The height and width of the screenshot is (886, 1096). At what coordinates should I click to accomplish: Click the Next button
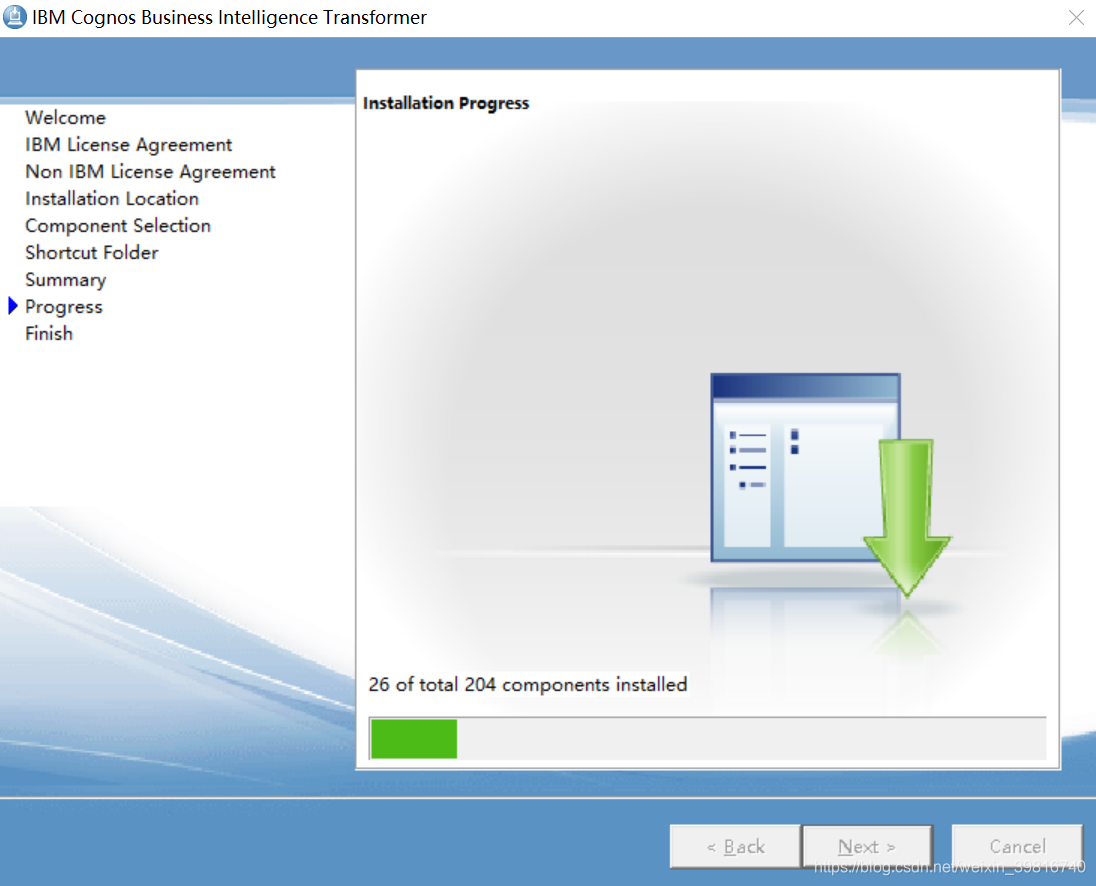(867, 846)
